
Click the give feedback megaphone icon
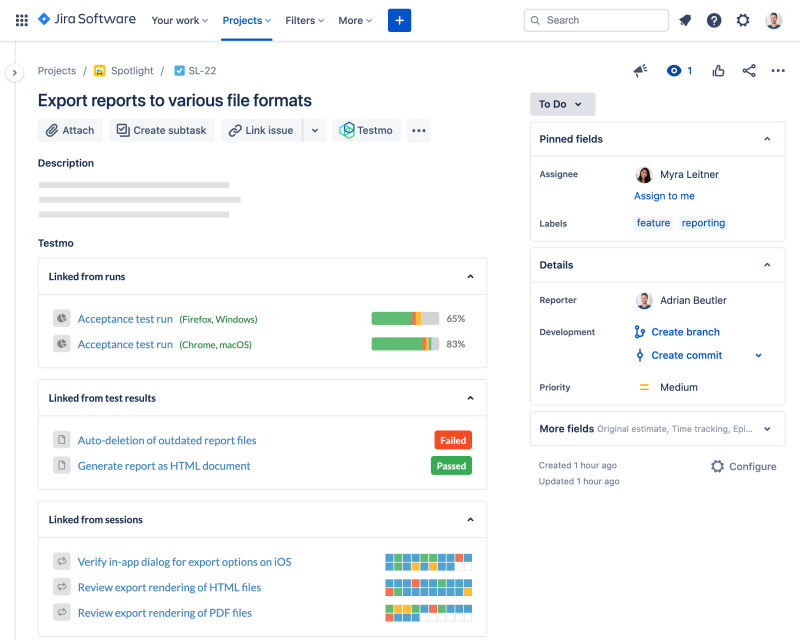(x=640, y=71)
